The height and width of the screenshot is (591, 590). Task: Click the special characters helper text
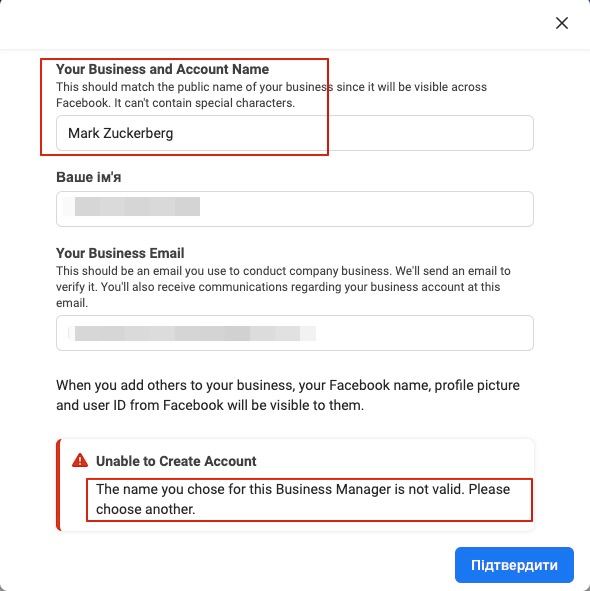coord(271,95)
